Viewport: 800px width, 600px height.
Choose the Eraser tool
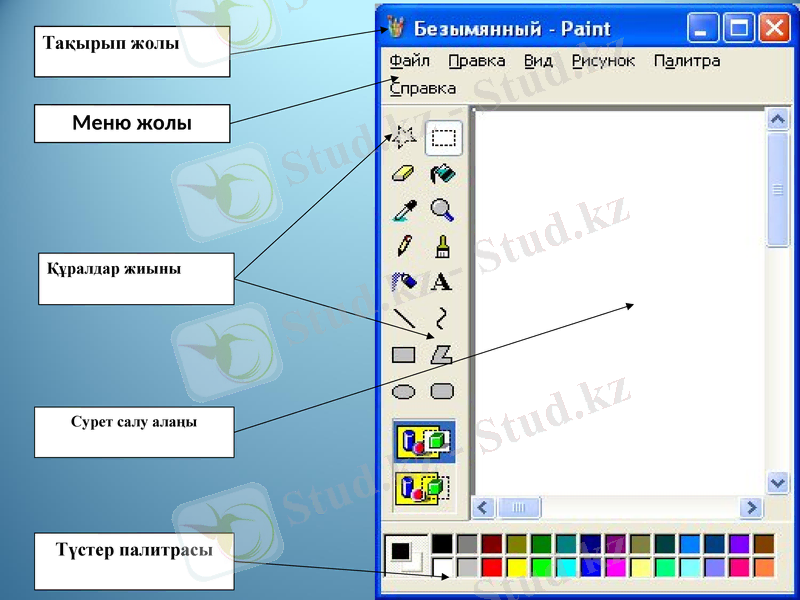click(x=404, y=174)
